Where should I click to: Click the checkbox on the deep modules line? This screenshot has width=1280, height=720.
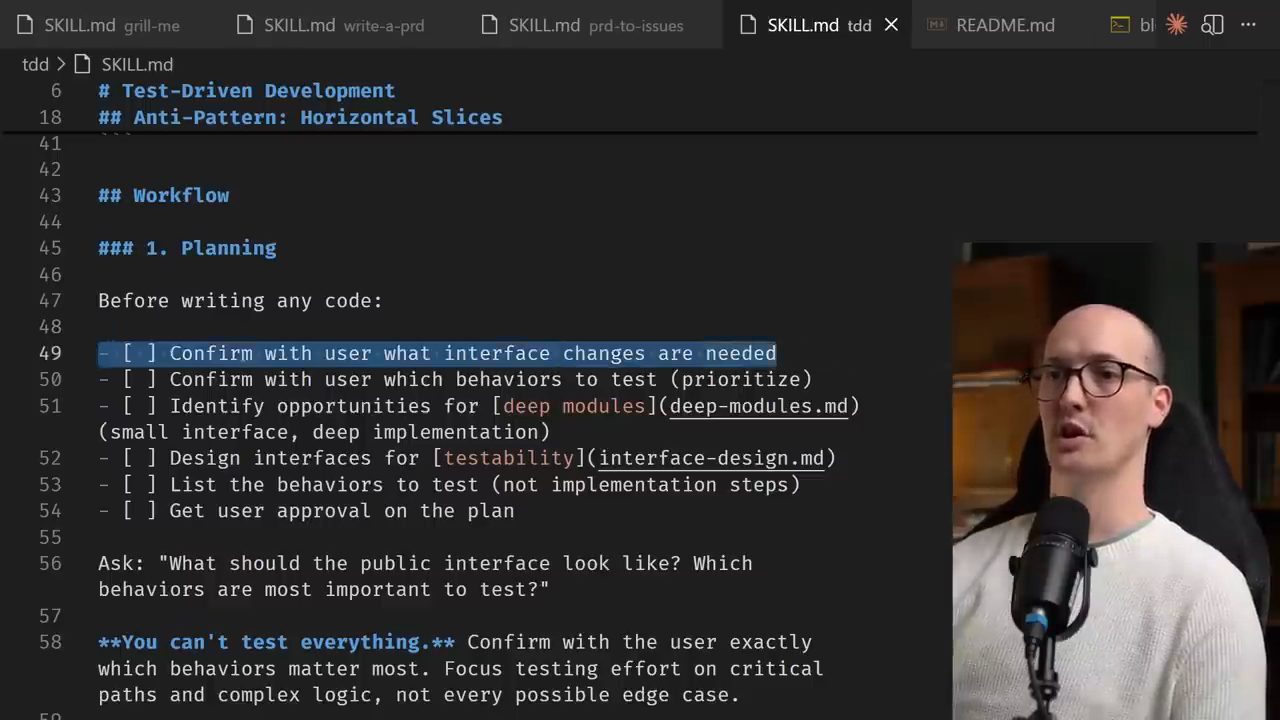pos(139,406)
